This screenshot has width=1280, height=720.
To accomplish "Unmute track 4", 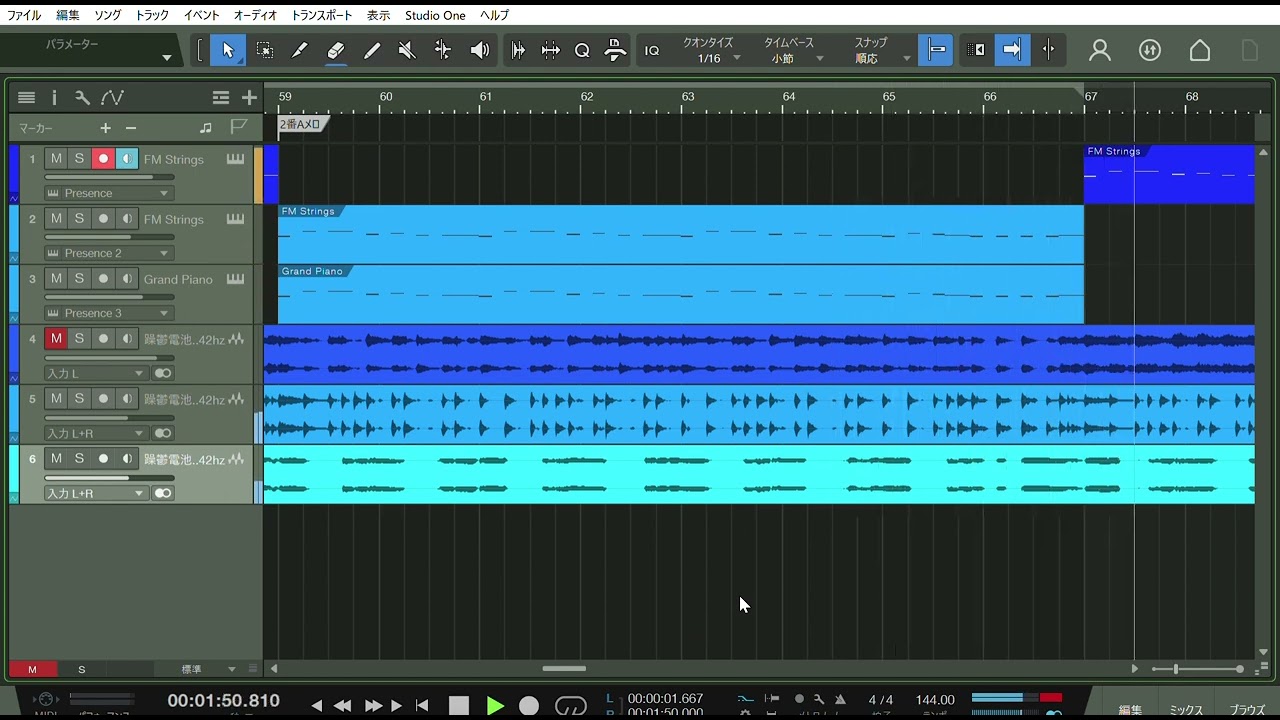I will [56, 339].
